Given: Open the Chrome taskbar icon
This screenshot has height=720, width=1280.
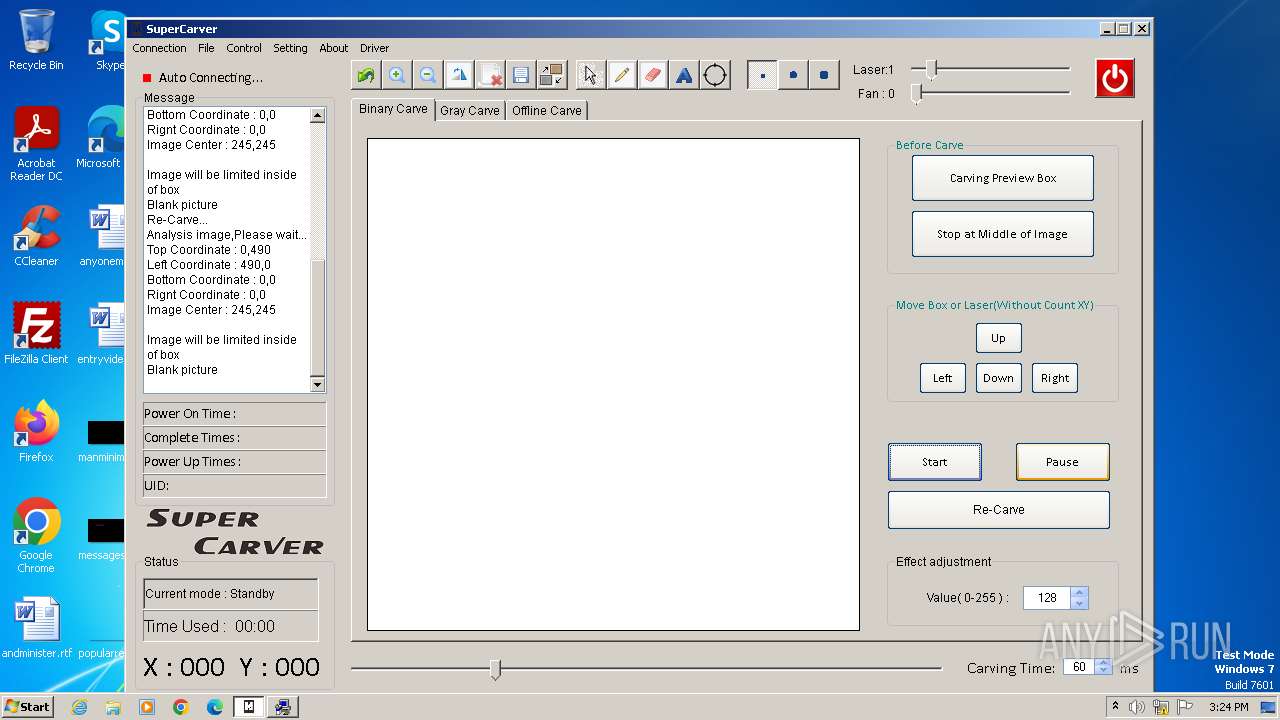Looking at the screenshot, I should tap(181, 707).
